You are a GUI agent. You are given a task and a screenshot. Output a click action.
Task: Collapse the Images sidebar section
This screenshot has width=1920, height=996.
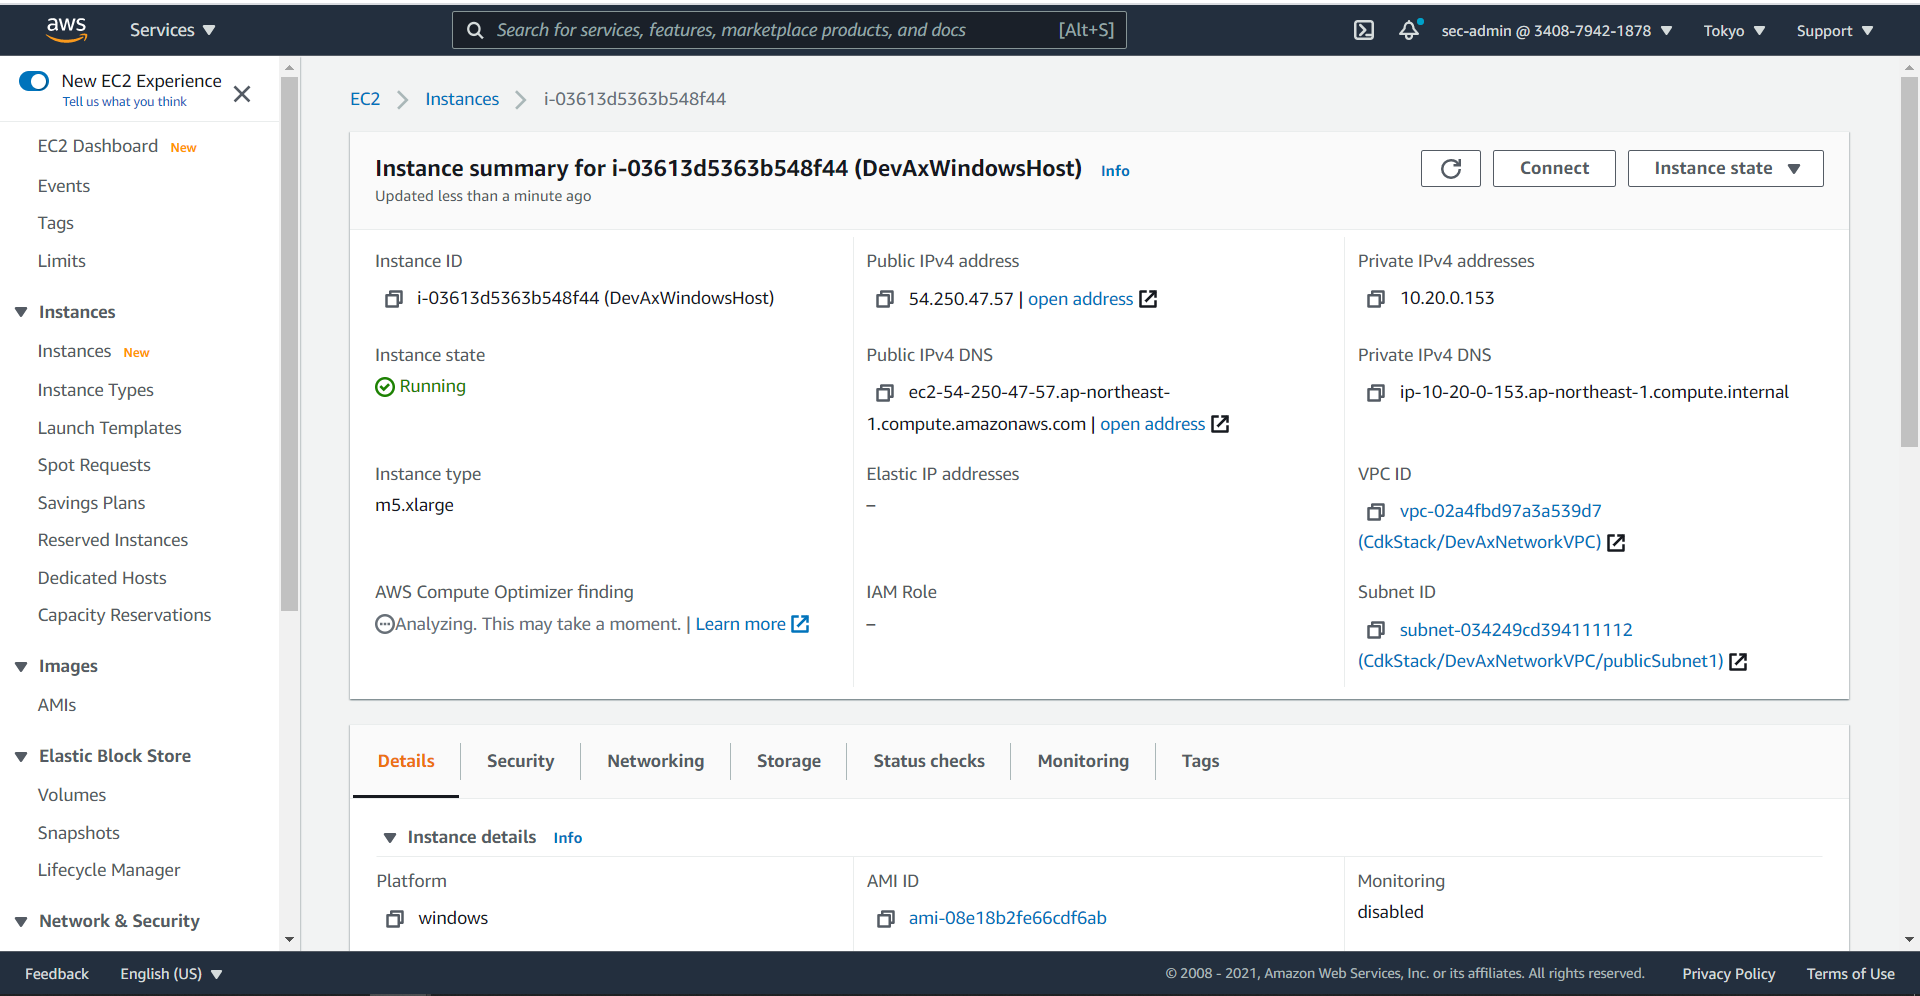coord(21,666)
